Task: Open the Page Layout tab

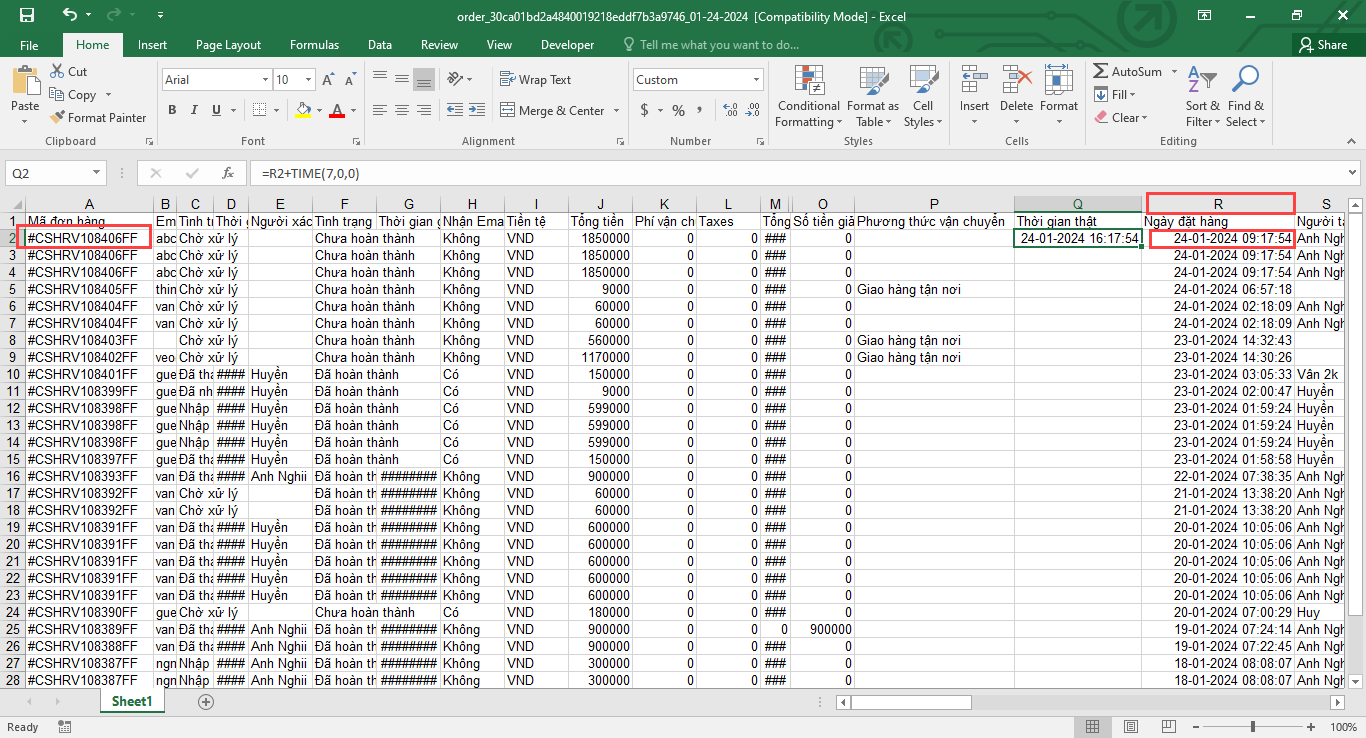Action: (x=228, y=45)
